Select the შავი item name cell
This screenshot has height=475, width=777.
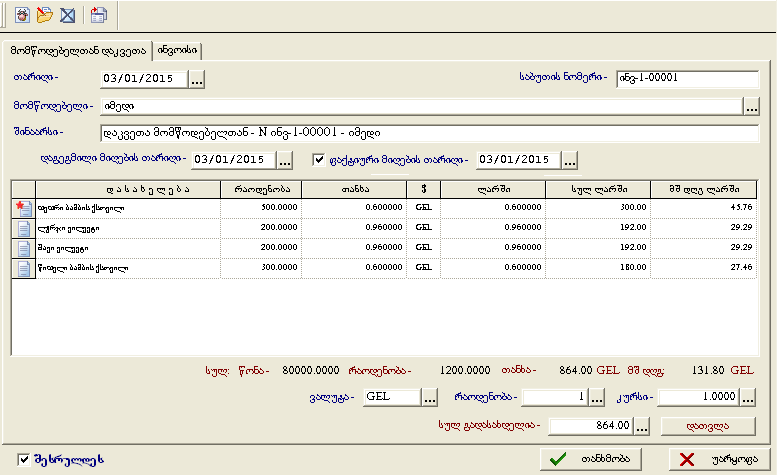pos(128,248)
